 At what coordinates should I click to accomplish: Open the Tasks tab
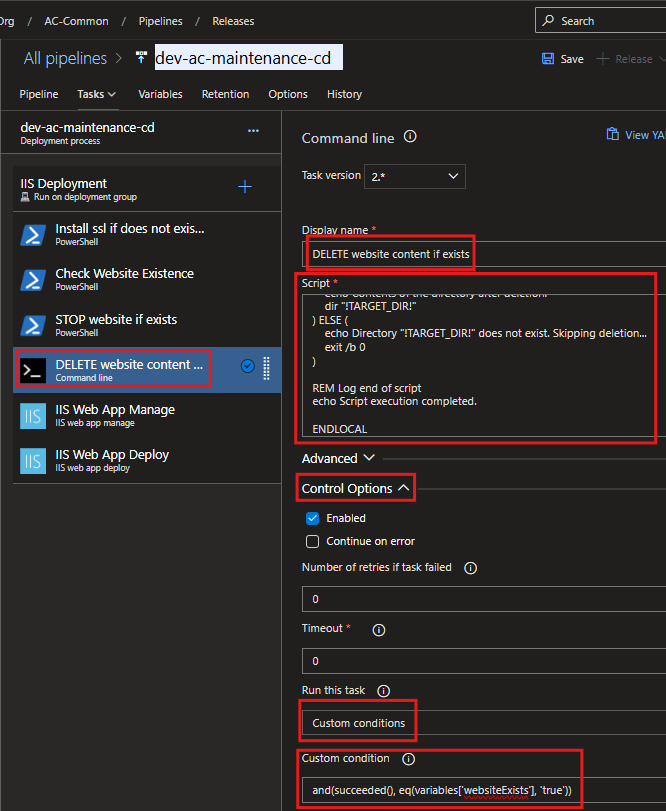[91, 94]
